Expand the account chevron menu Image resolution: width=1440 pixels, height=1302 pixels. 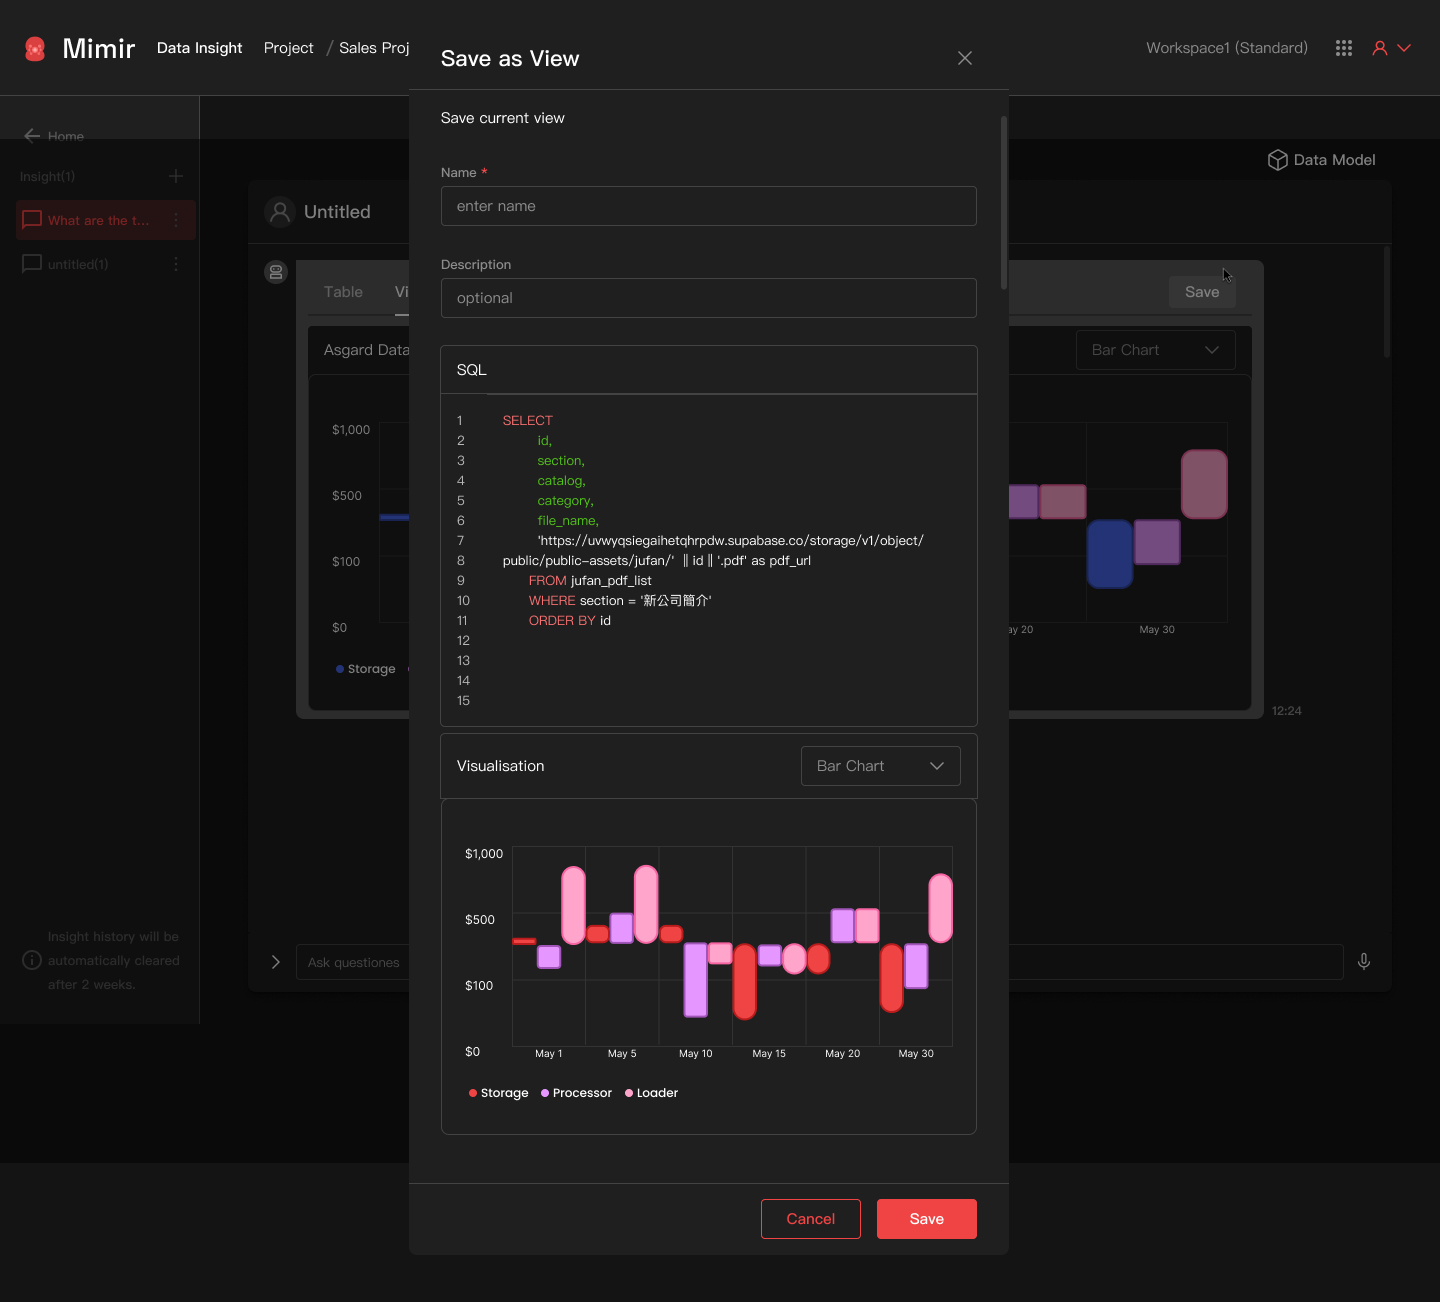[1405, 47]
